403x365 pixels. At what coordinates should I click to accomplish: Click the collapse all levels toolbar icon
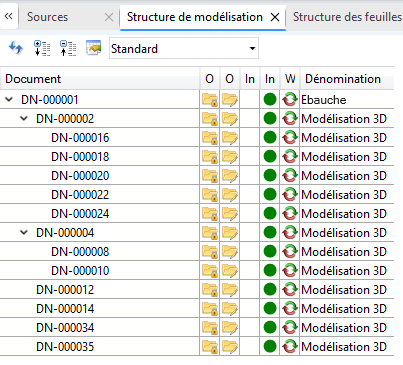(68, 48)
